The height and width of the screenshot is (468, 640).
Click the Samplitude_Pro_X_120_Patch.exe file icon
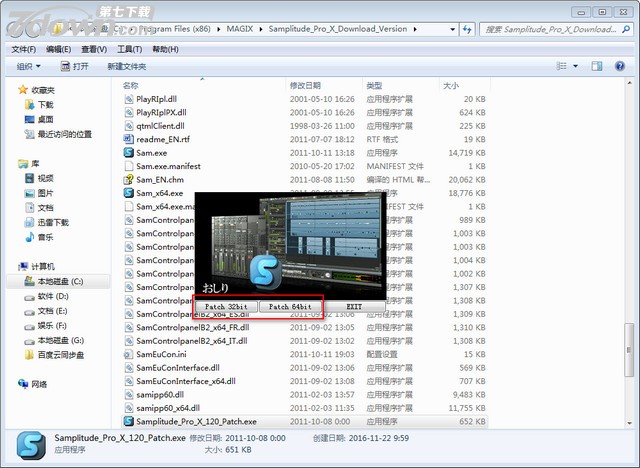click(x=129, y=421)
